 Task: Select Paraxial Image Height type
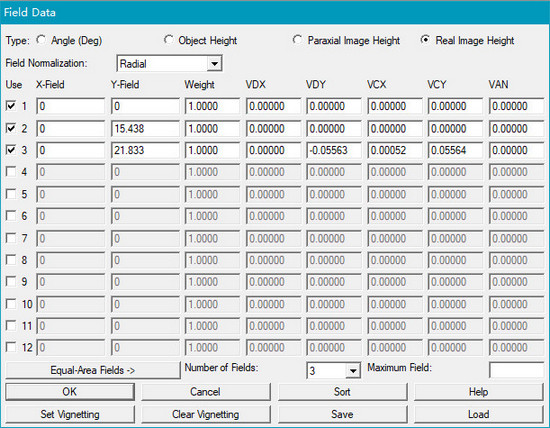297,40
